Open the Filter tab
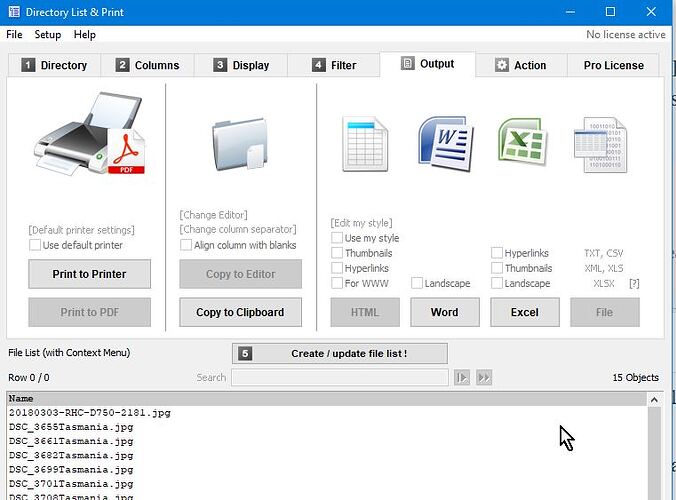This screenshot has width=676, height=500. [x=334, y=65]
